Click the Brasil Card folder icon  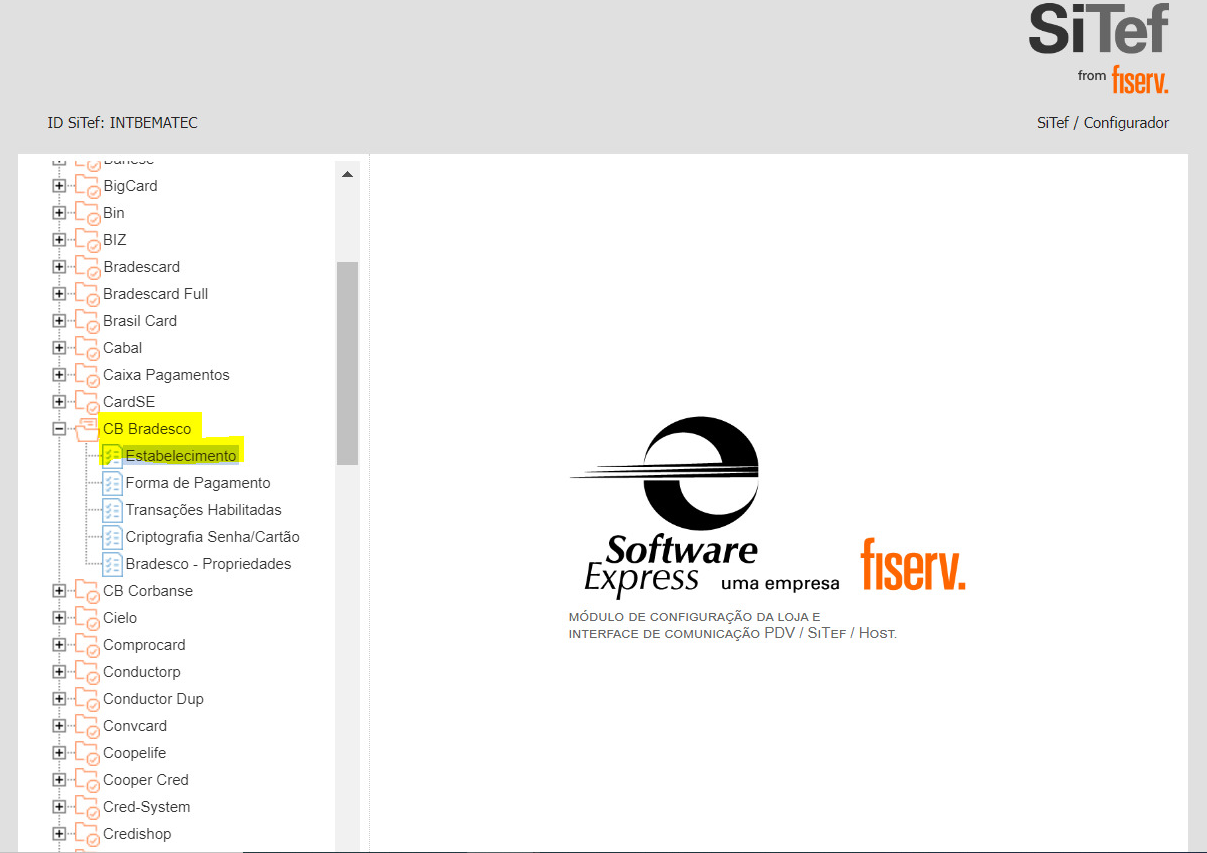[87, 321]
